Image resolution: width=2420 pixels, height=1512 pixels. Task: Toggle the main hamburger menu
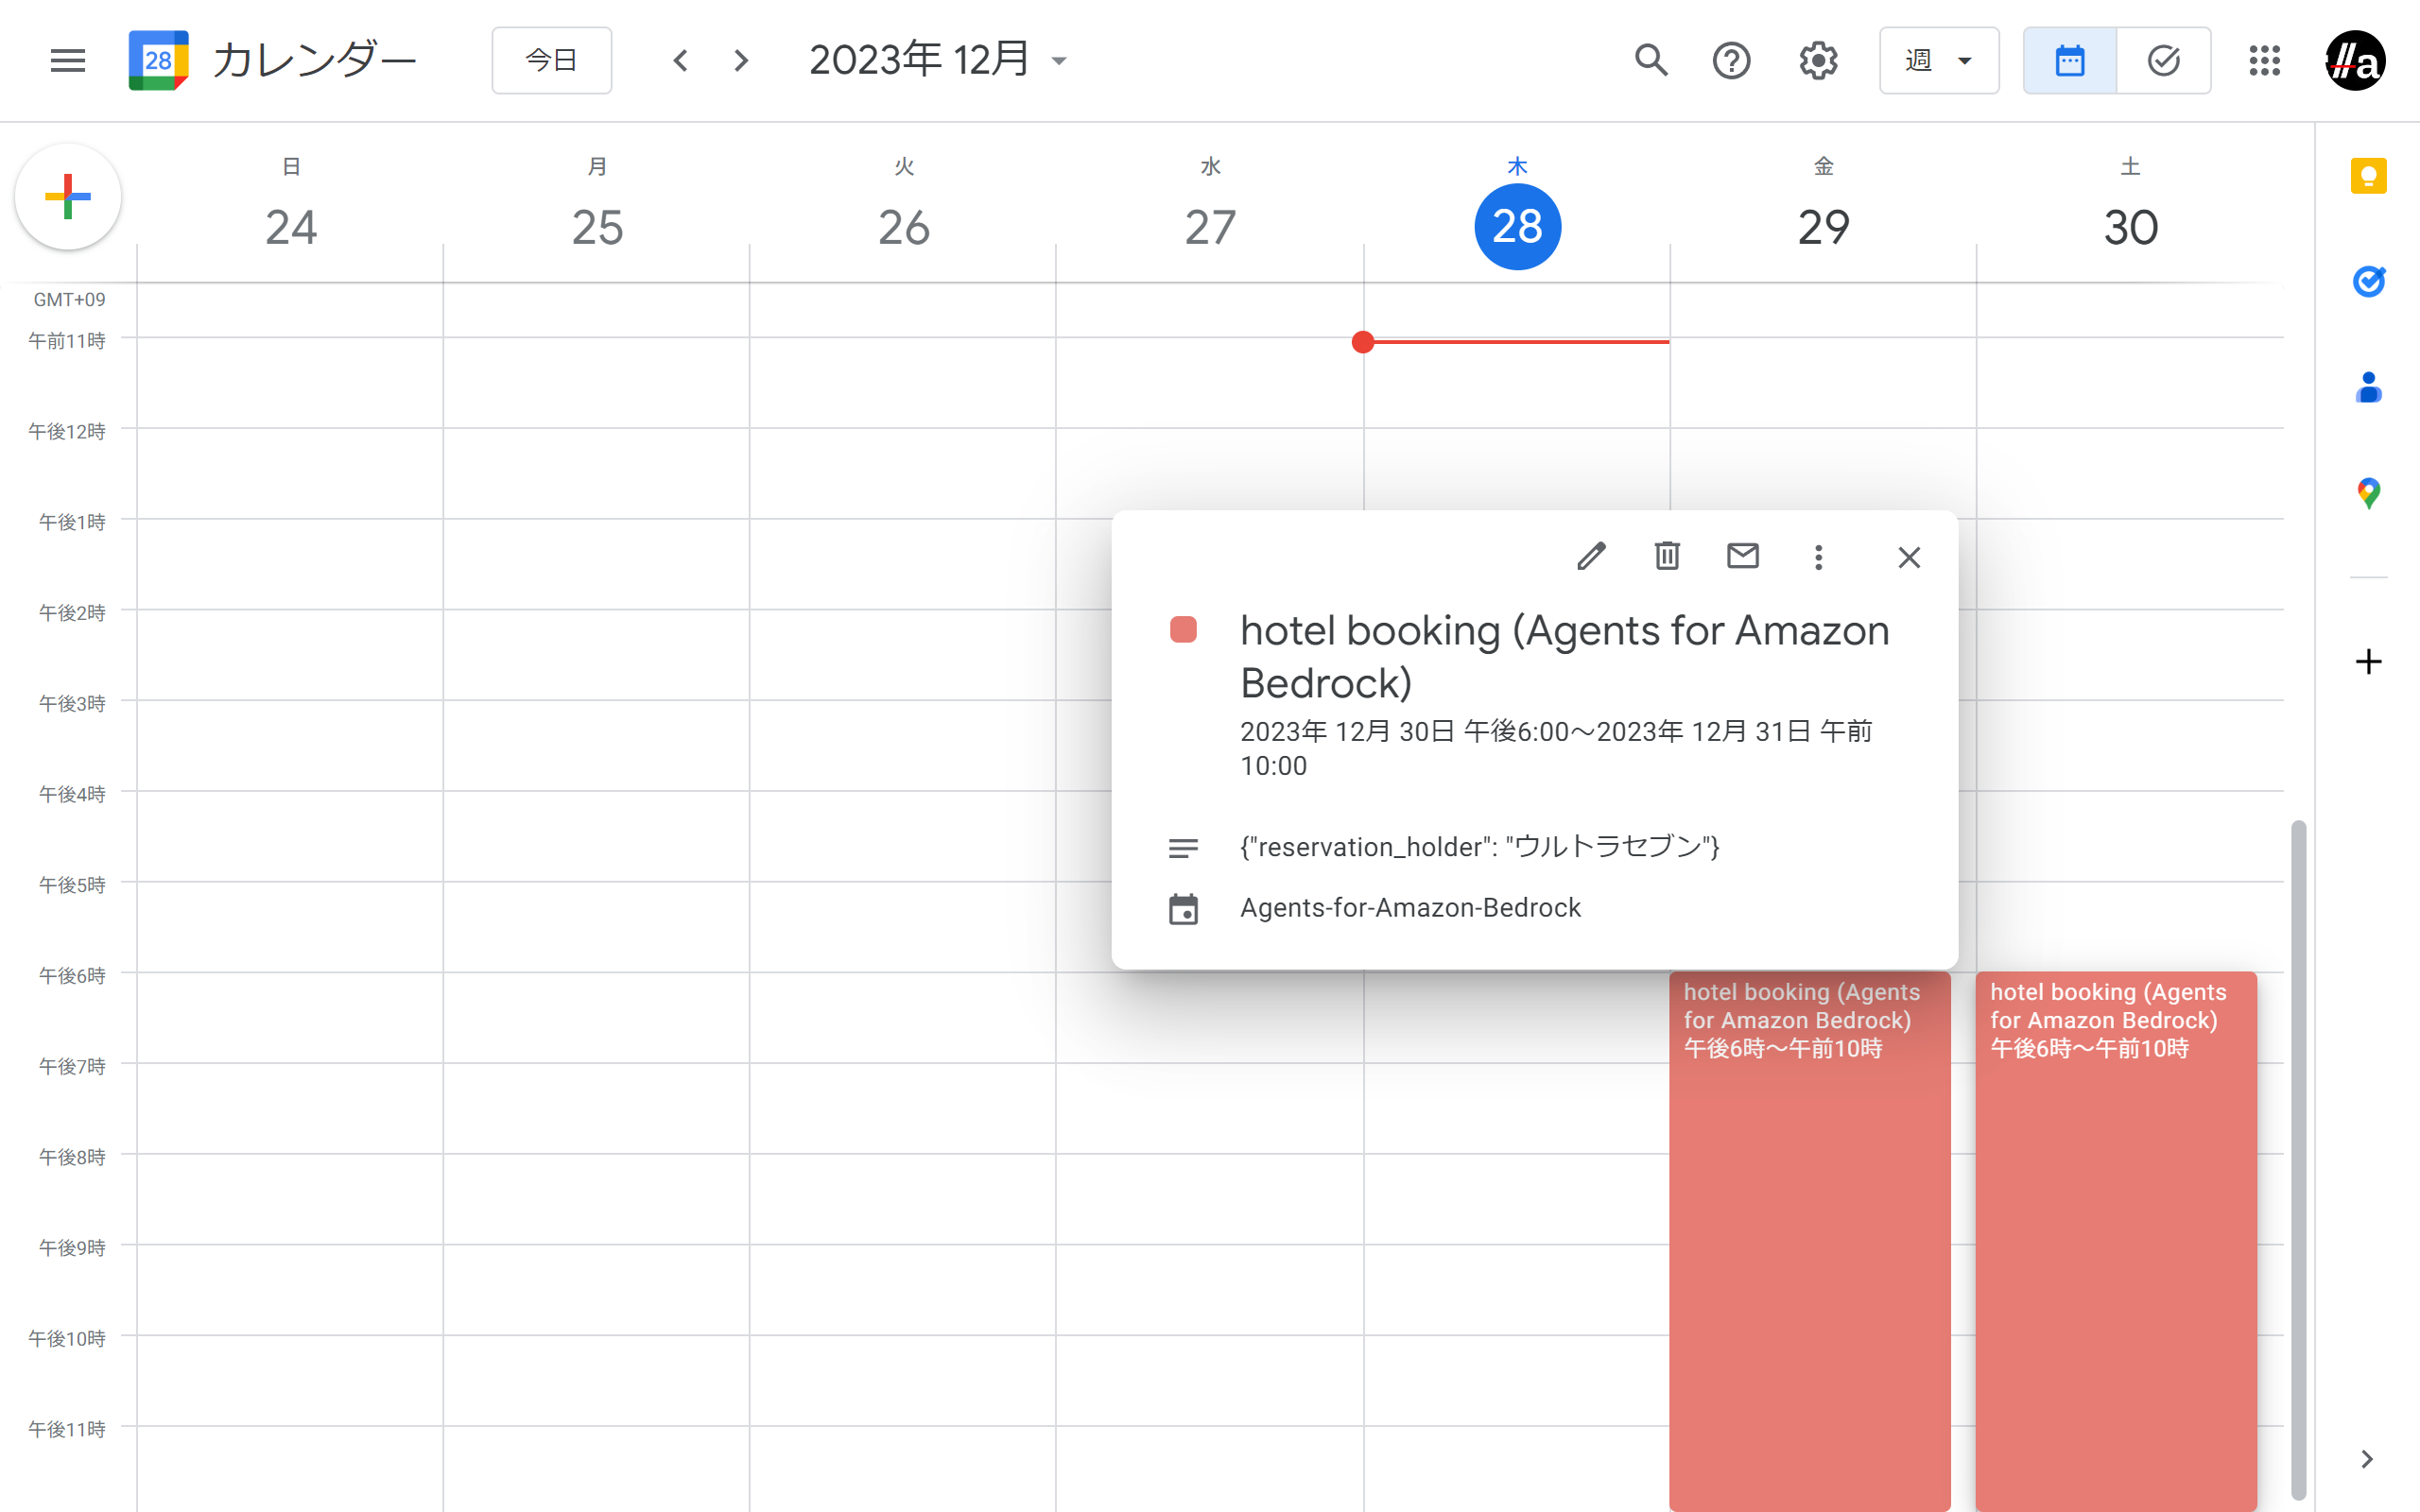(68, 61)
